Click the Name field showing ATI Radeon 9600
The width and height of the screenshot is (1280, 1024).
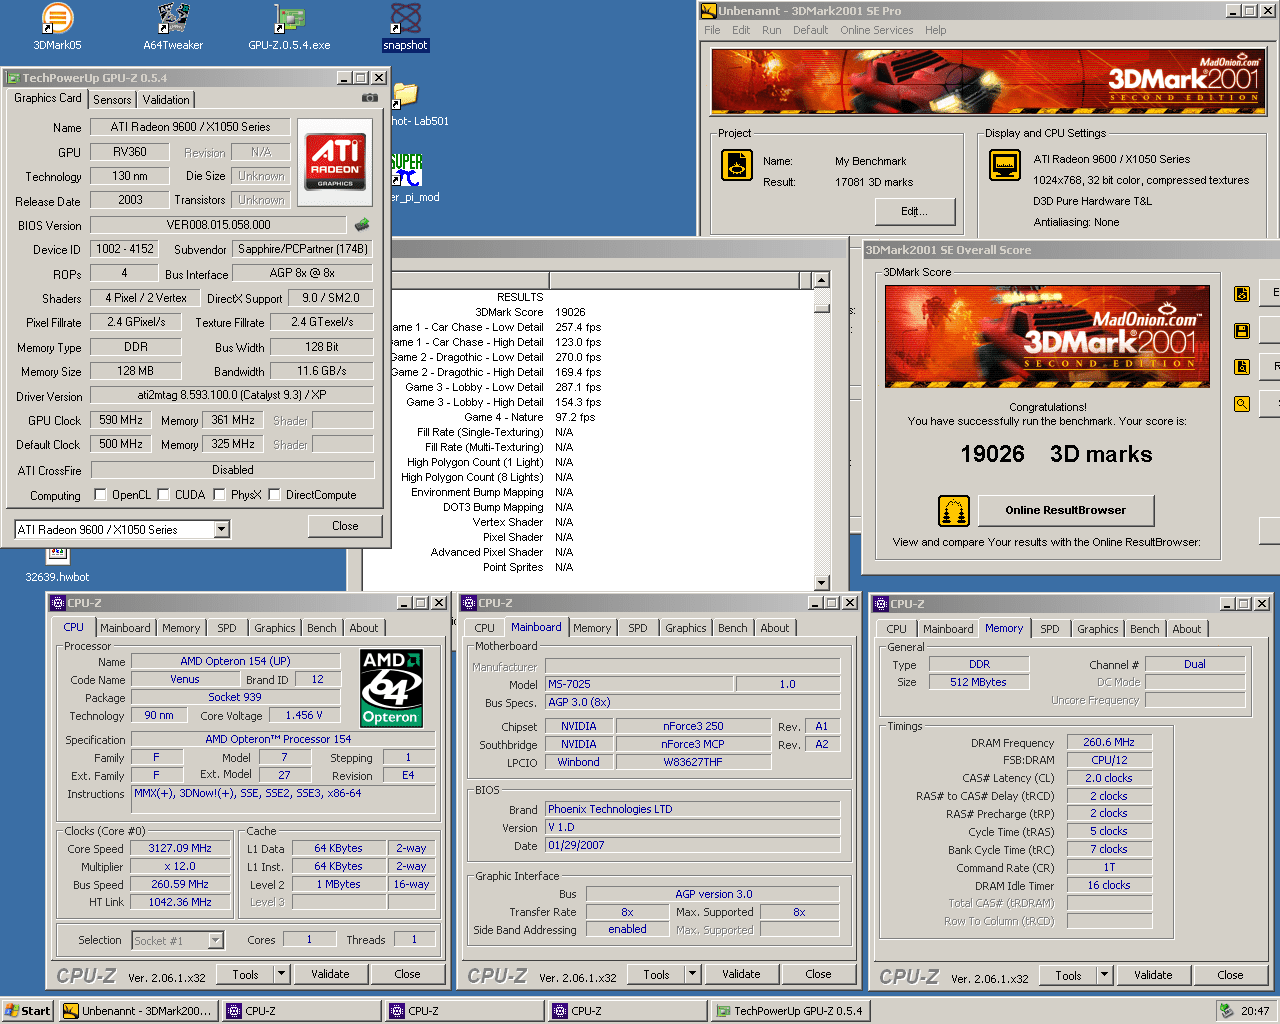[190, 127]
